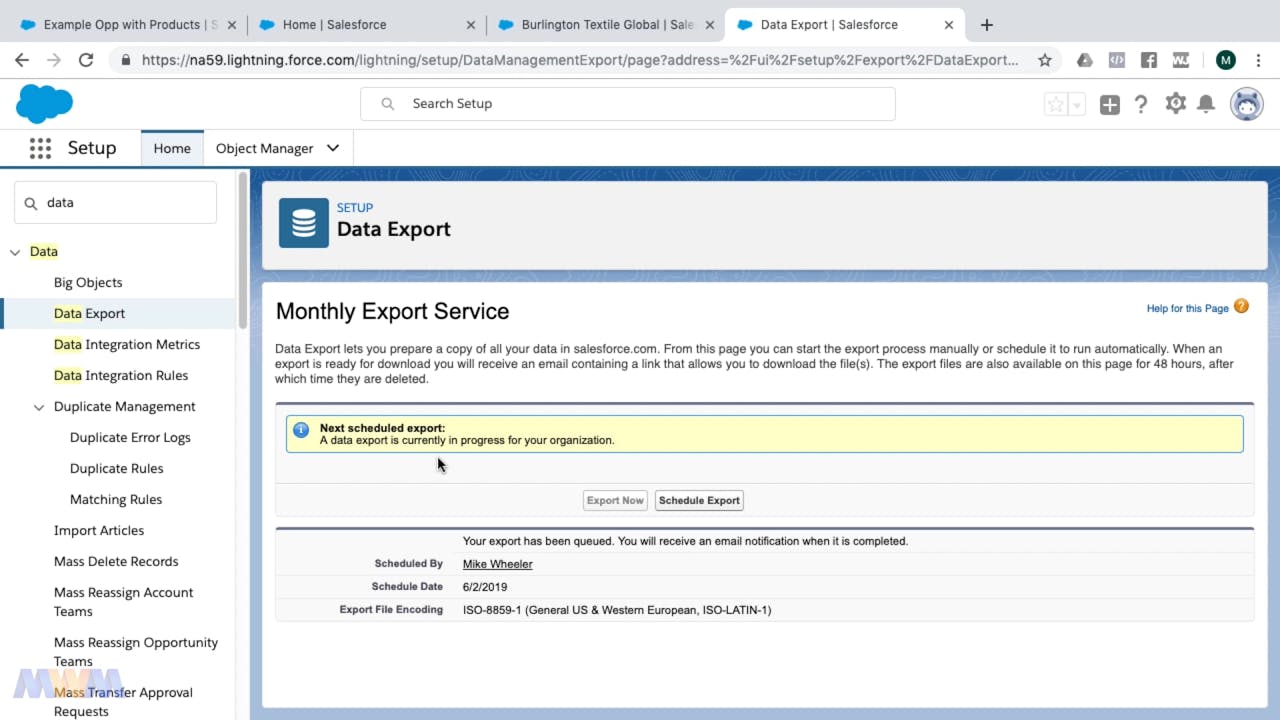Collapse the Duplicate Management section

pyautogui.click(x=39, y=407)
